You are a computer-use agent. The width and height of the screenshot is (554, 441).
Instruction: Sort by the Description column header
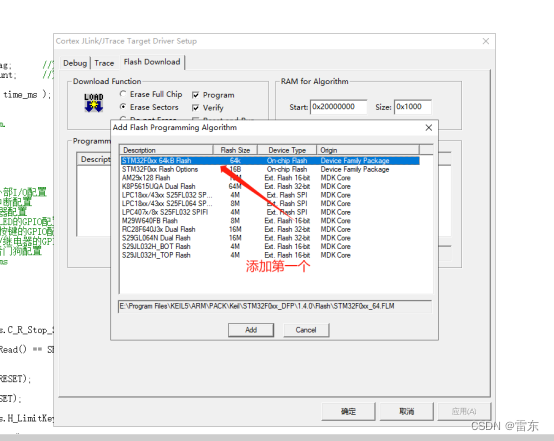pos(166,150)
